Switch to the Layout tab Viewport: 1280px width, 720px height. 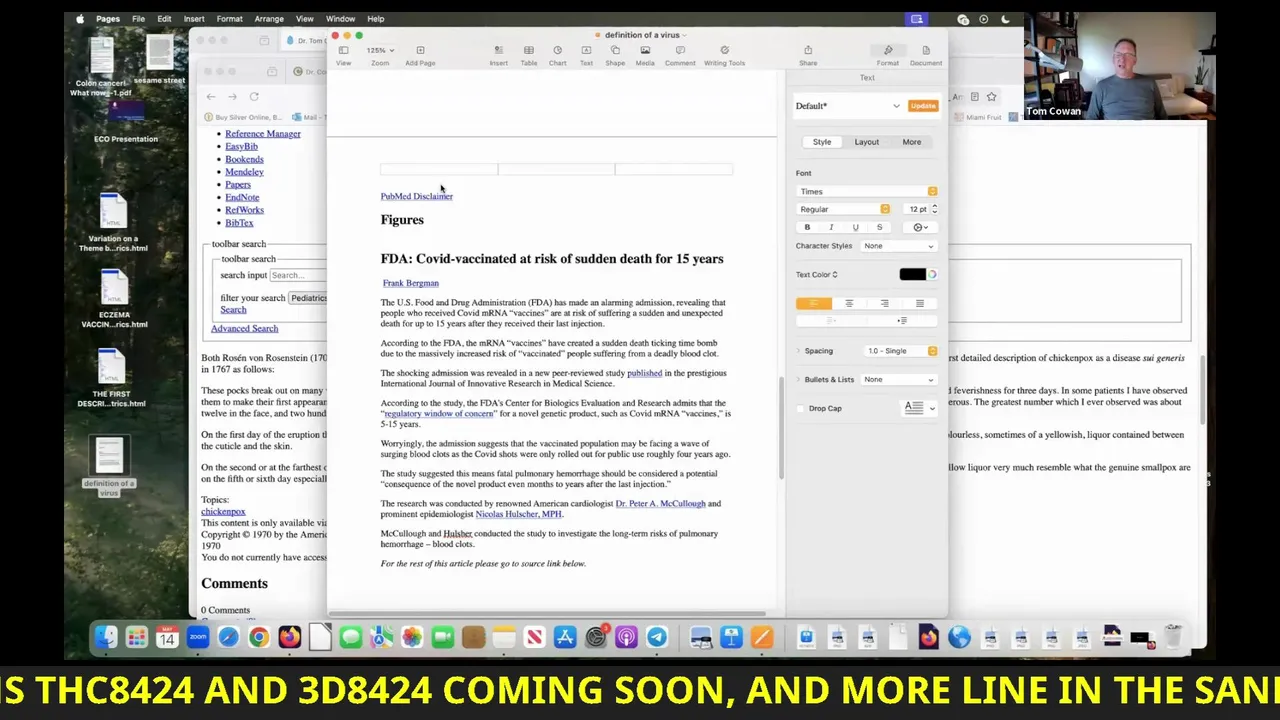(867, 142)
